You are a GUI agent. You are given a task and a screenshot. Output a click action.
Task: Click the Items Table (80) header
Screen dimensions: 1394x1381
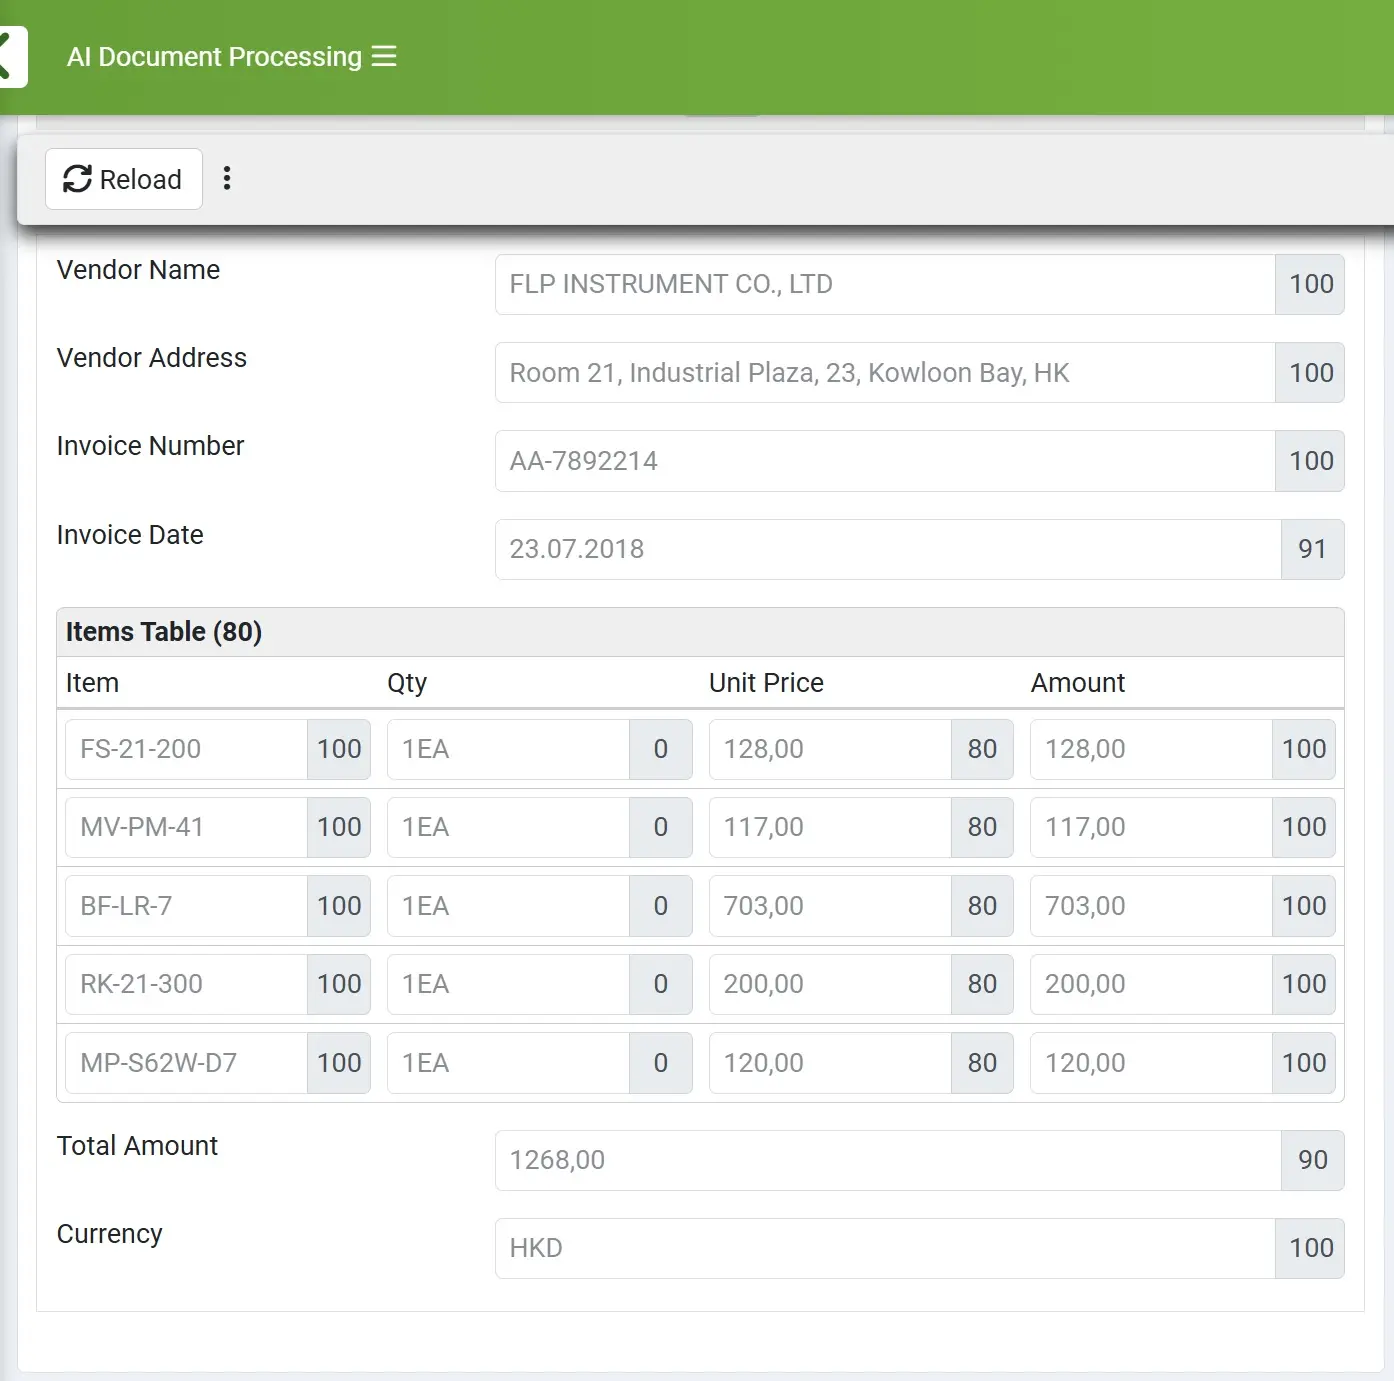tap(164, 632)
